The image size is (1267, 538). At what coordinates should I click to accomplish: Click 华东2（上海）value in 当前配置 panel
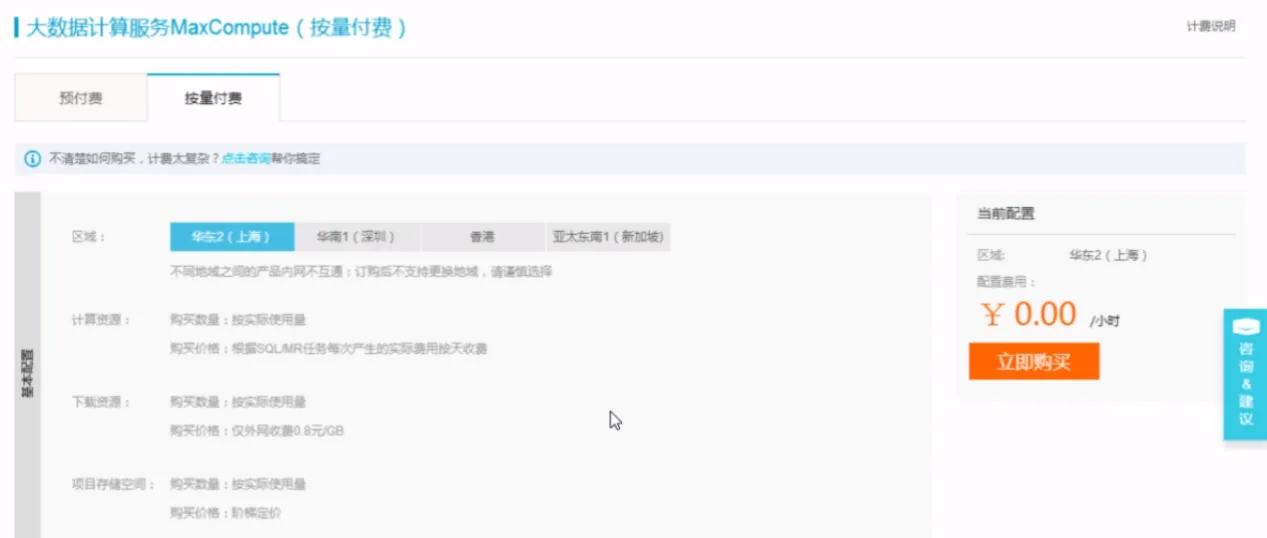pos(1108,255)
